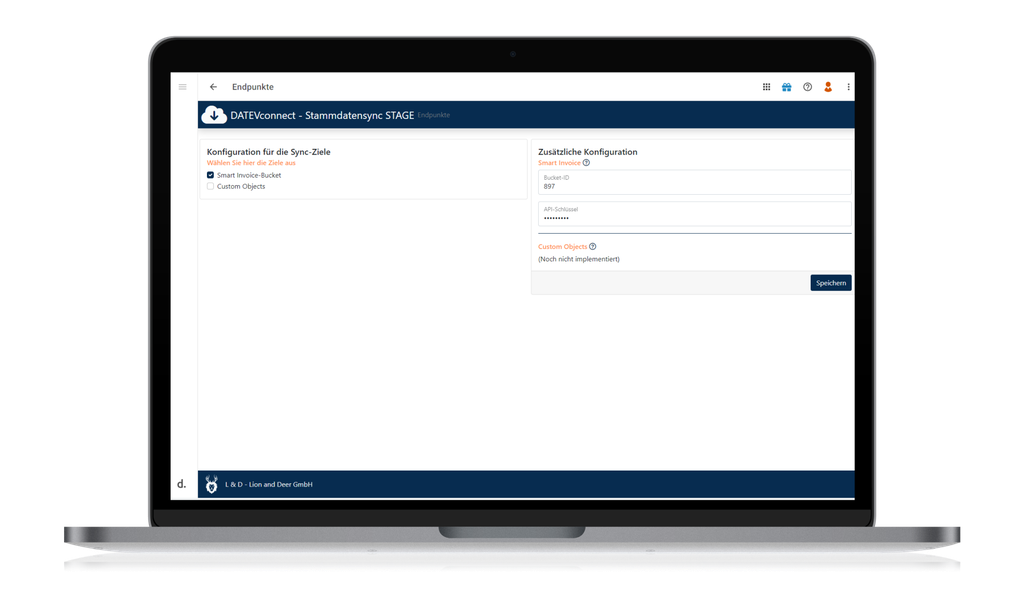This screenshot has height=589, width=1024.
Task: Click the cloud download icon in header
Action: point(214,115)
